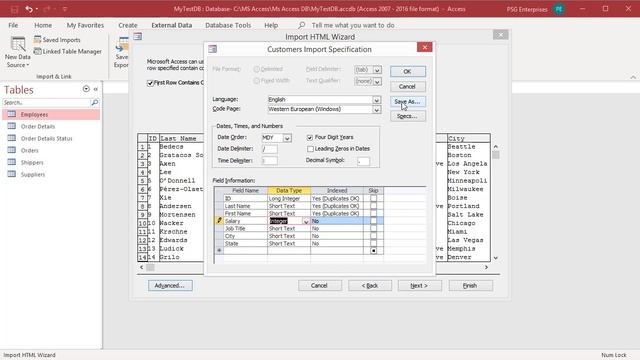The height and width of the screenshot is (360, 640).
Task: Click the Undo arrow icon
Action: (x=29, y=9)
